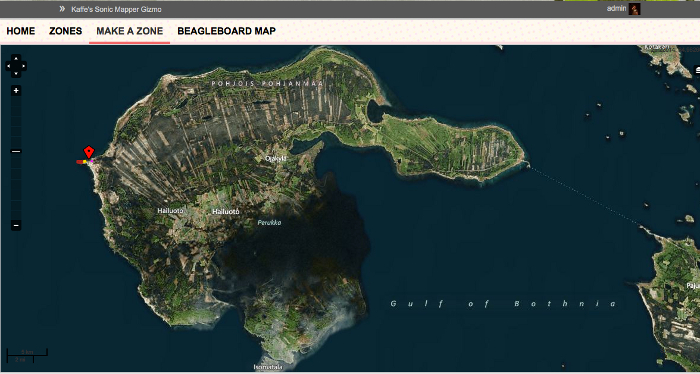This screenshot has width=700, height=374.
Task: Select the zoom slider handle
Action: (x=16, y=152)
